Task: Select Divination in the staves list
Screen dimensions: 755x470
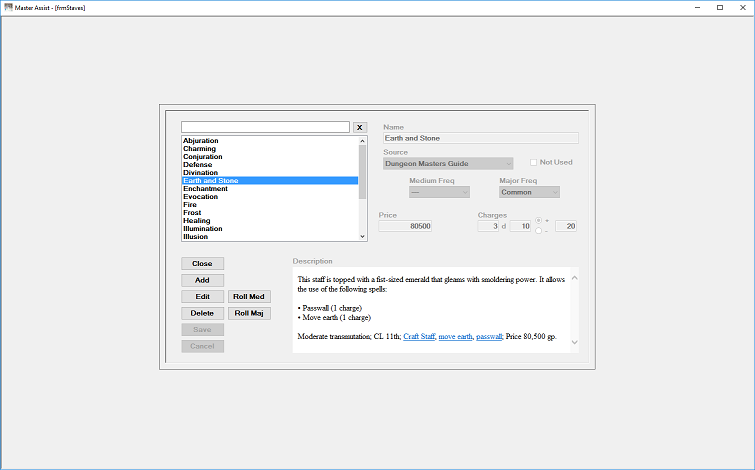Action: click(270, 172)
